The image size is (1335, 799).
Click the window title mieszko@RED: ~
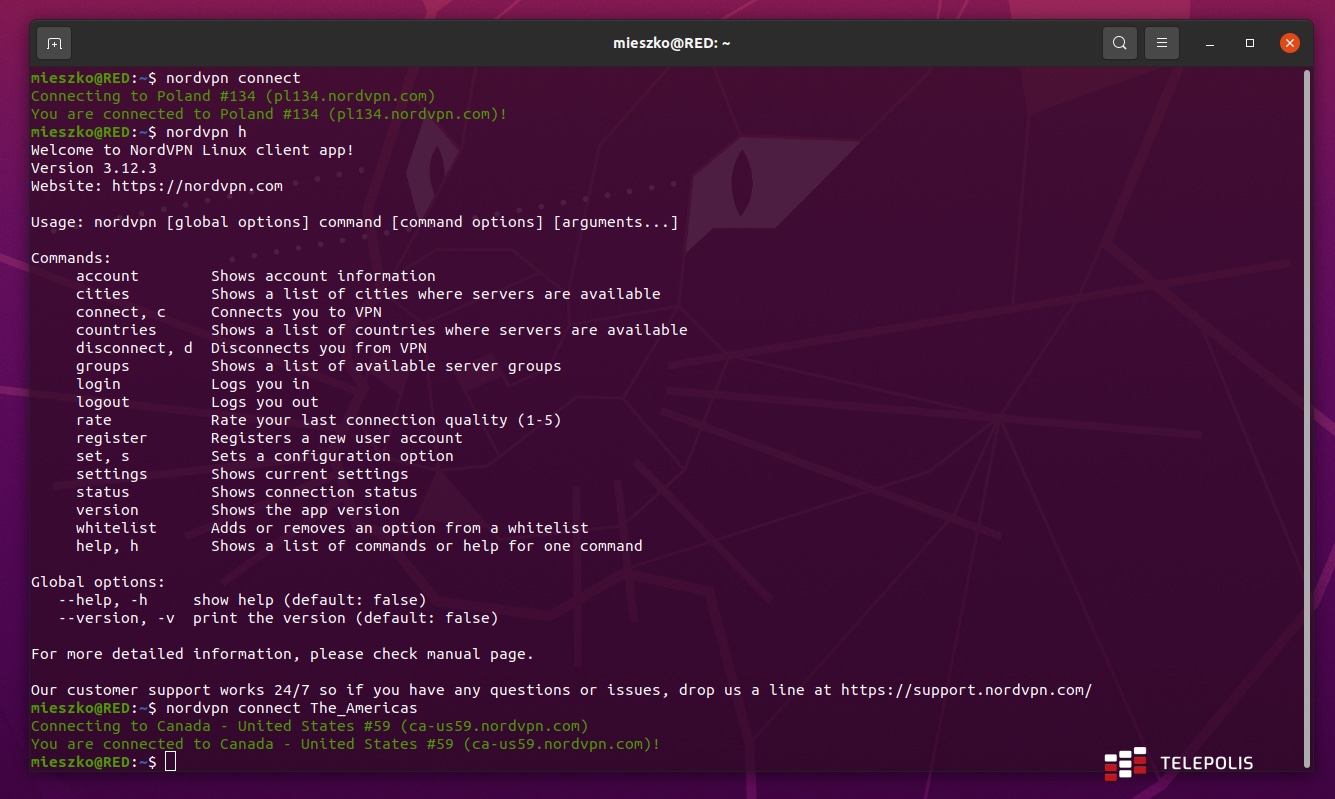[671, 43]
